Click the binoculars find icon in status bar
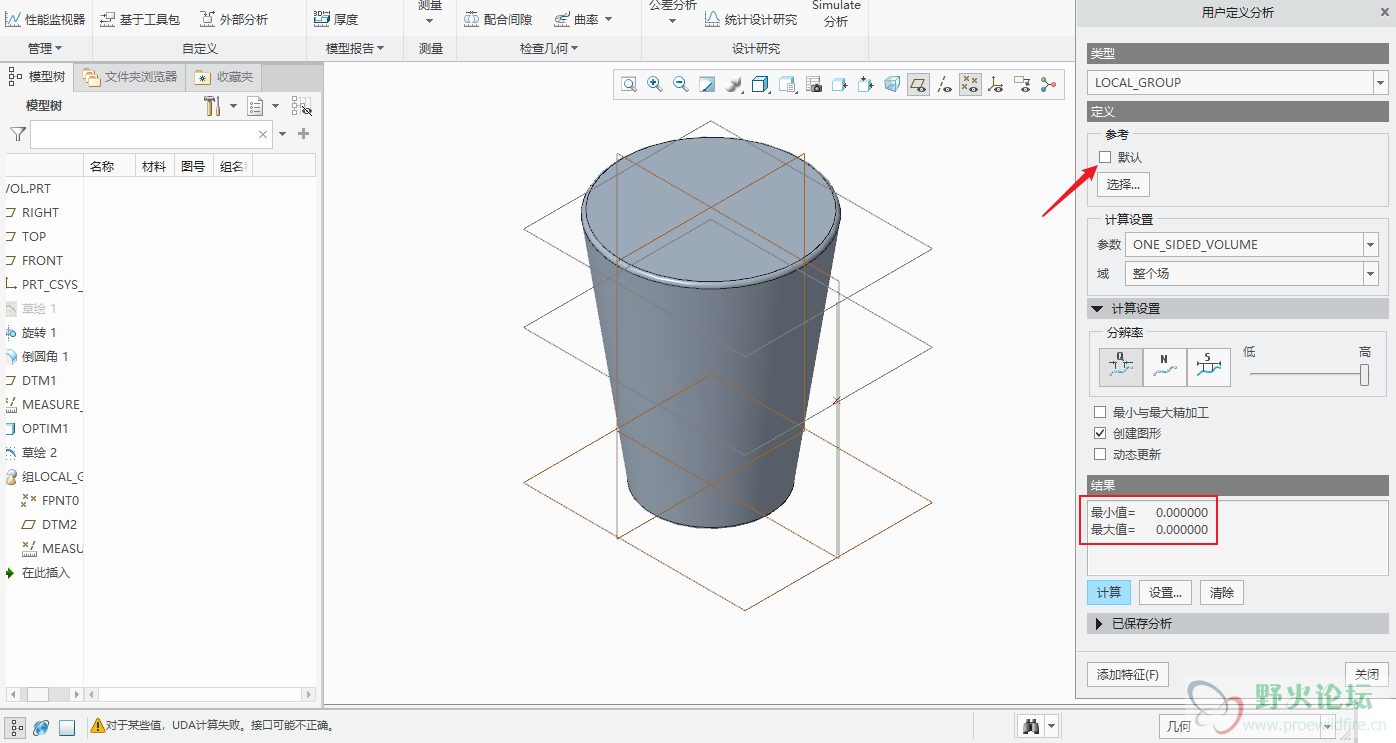The width and height of the screenshot is (1396, 743). click(x=1029, y=726)
